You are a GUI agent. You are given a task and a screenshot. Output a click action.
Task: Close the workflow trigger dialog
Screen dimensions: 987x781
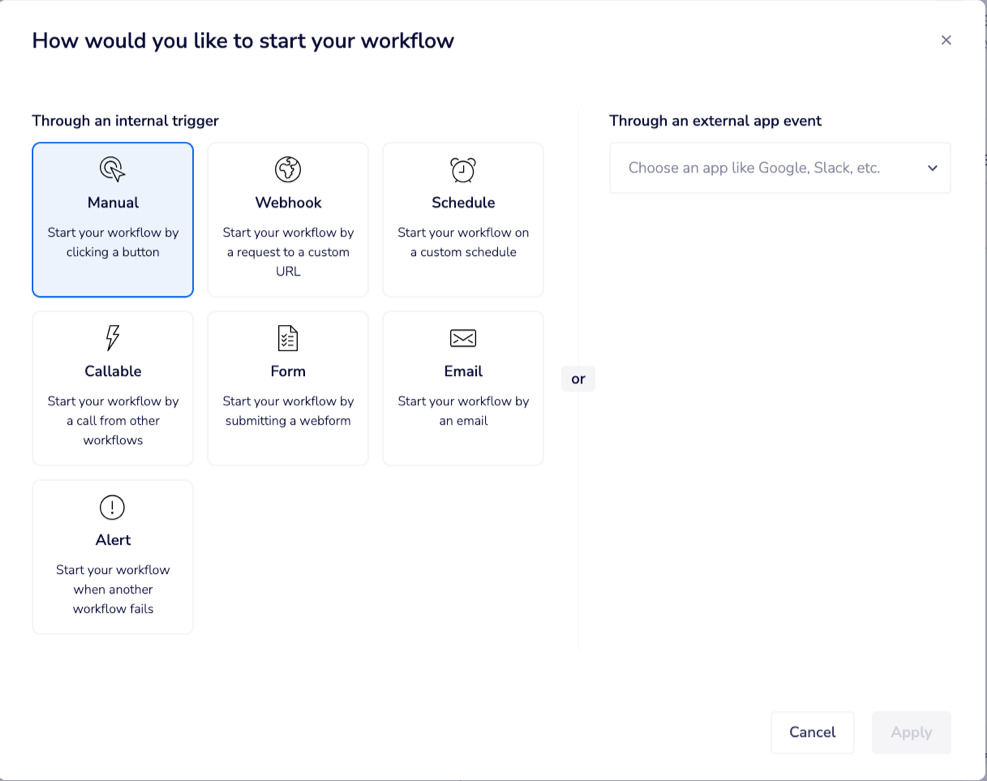tap(946, 40)
